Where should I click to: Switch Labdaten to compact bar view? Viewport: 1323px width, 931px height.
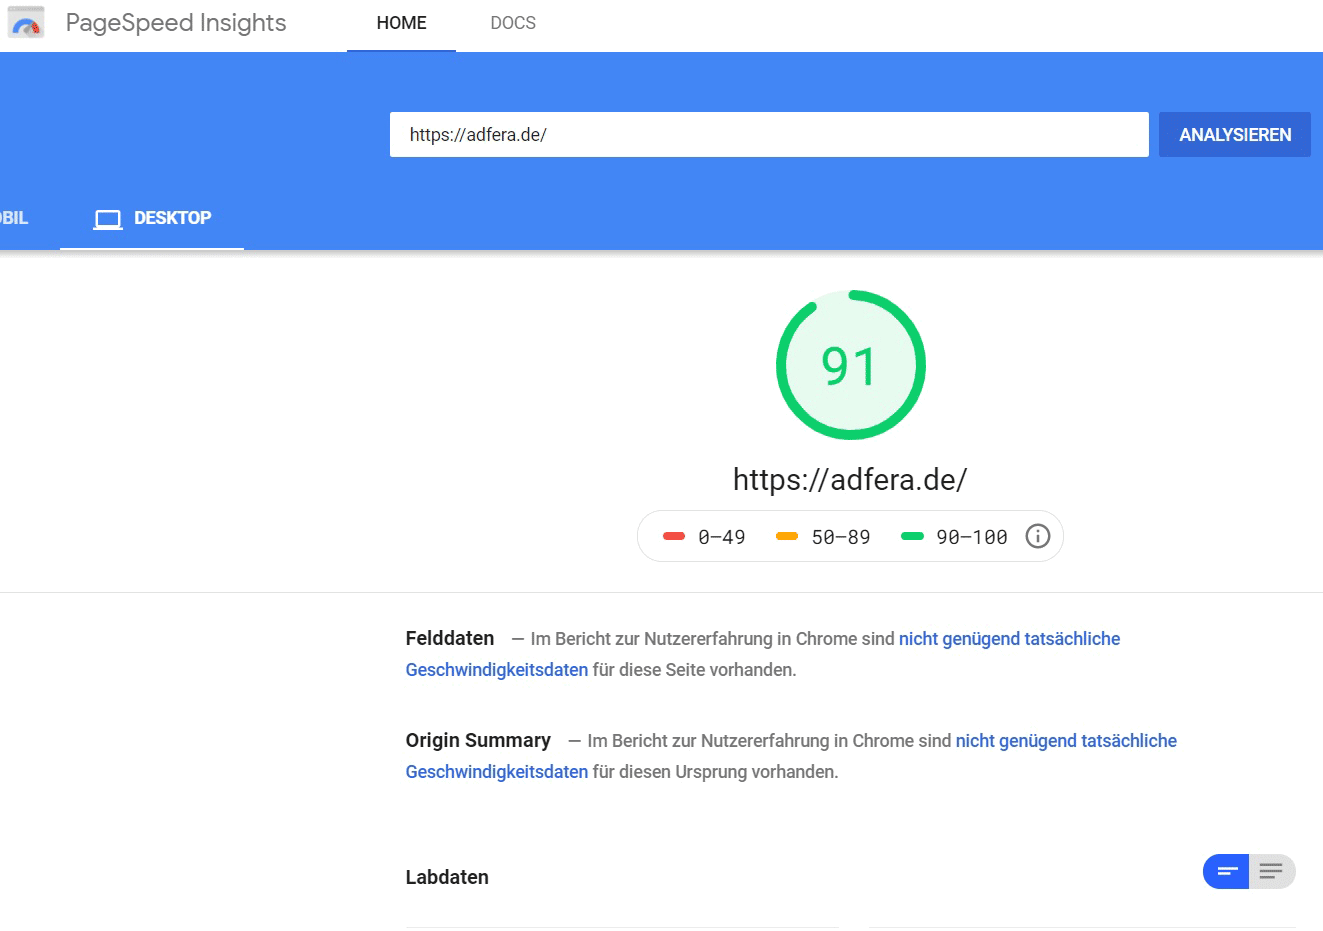(x=1227, y=871)
